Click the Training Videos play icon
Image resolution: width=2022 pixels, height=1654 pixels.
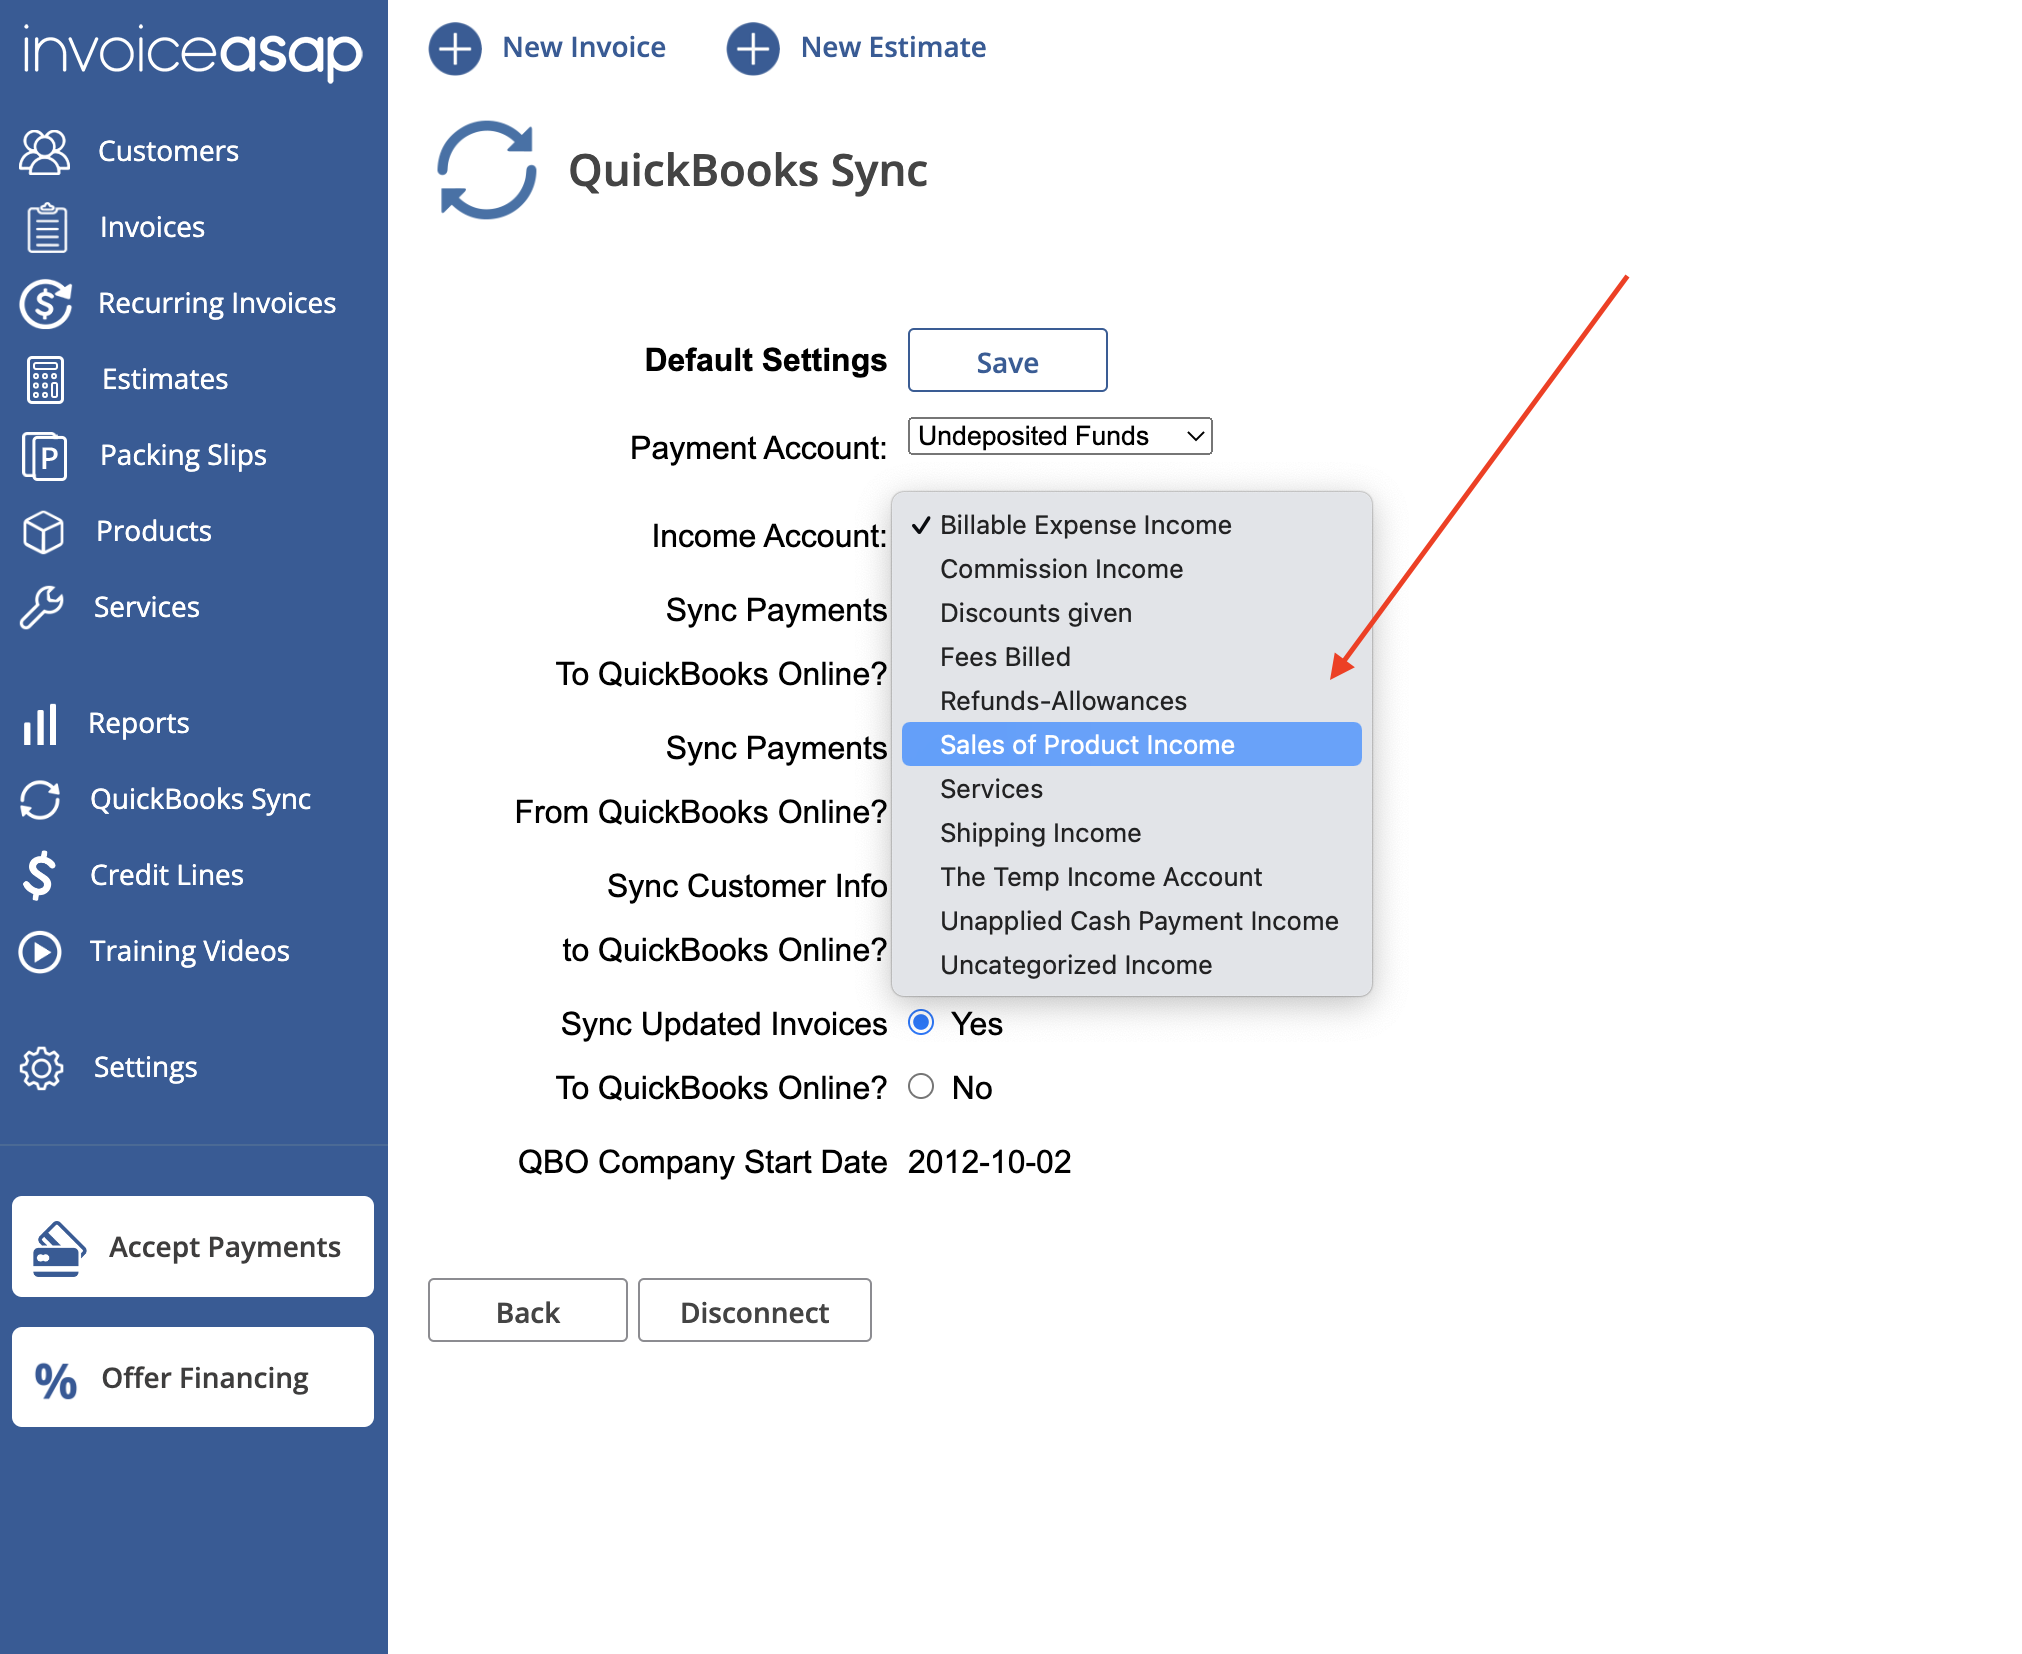pyautogui.click(x=40, y=952)
